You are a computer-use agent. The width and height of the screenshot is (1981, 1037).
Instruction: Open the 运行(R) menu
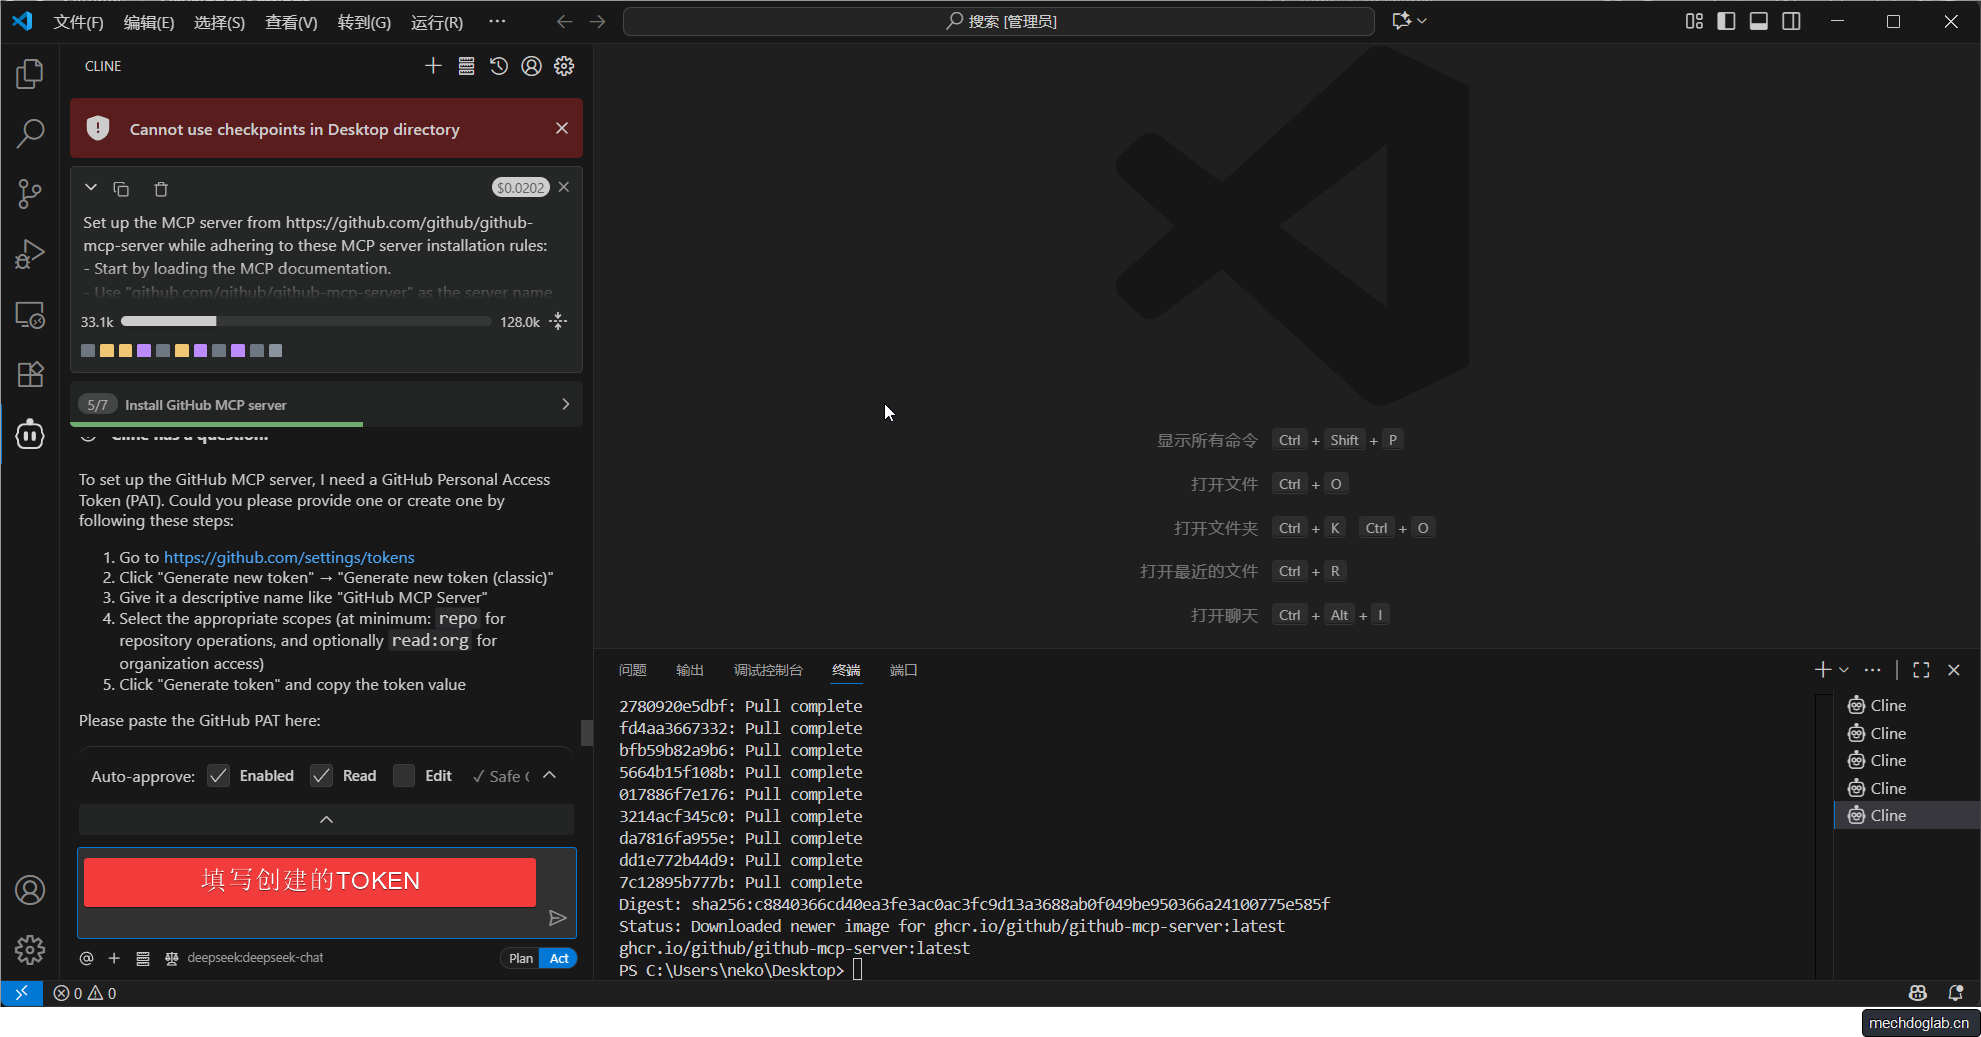436,22
